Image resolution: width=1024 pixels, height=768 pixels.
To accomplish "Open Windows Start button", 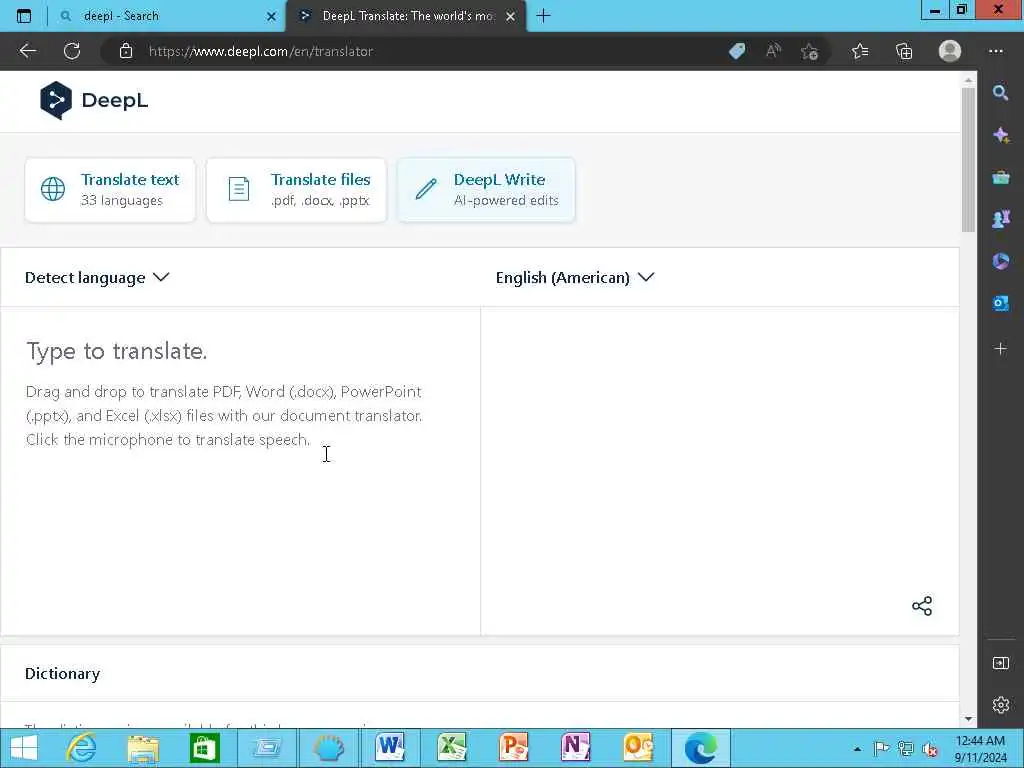I will [24, 748].
